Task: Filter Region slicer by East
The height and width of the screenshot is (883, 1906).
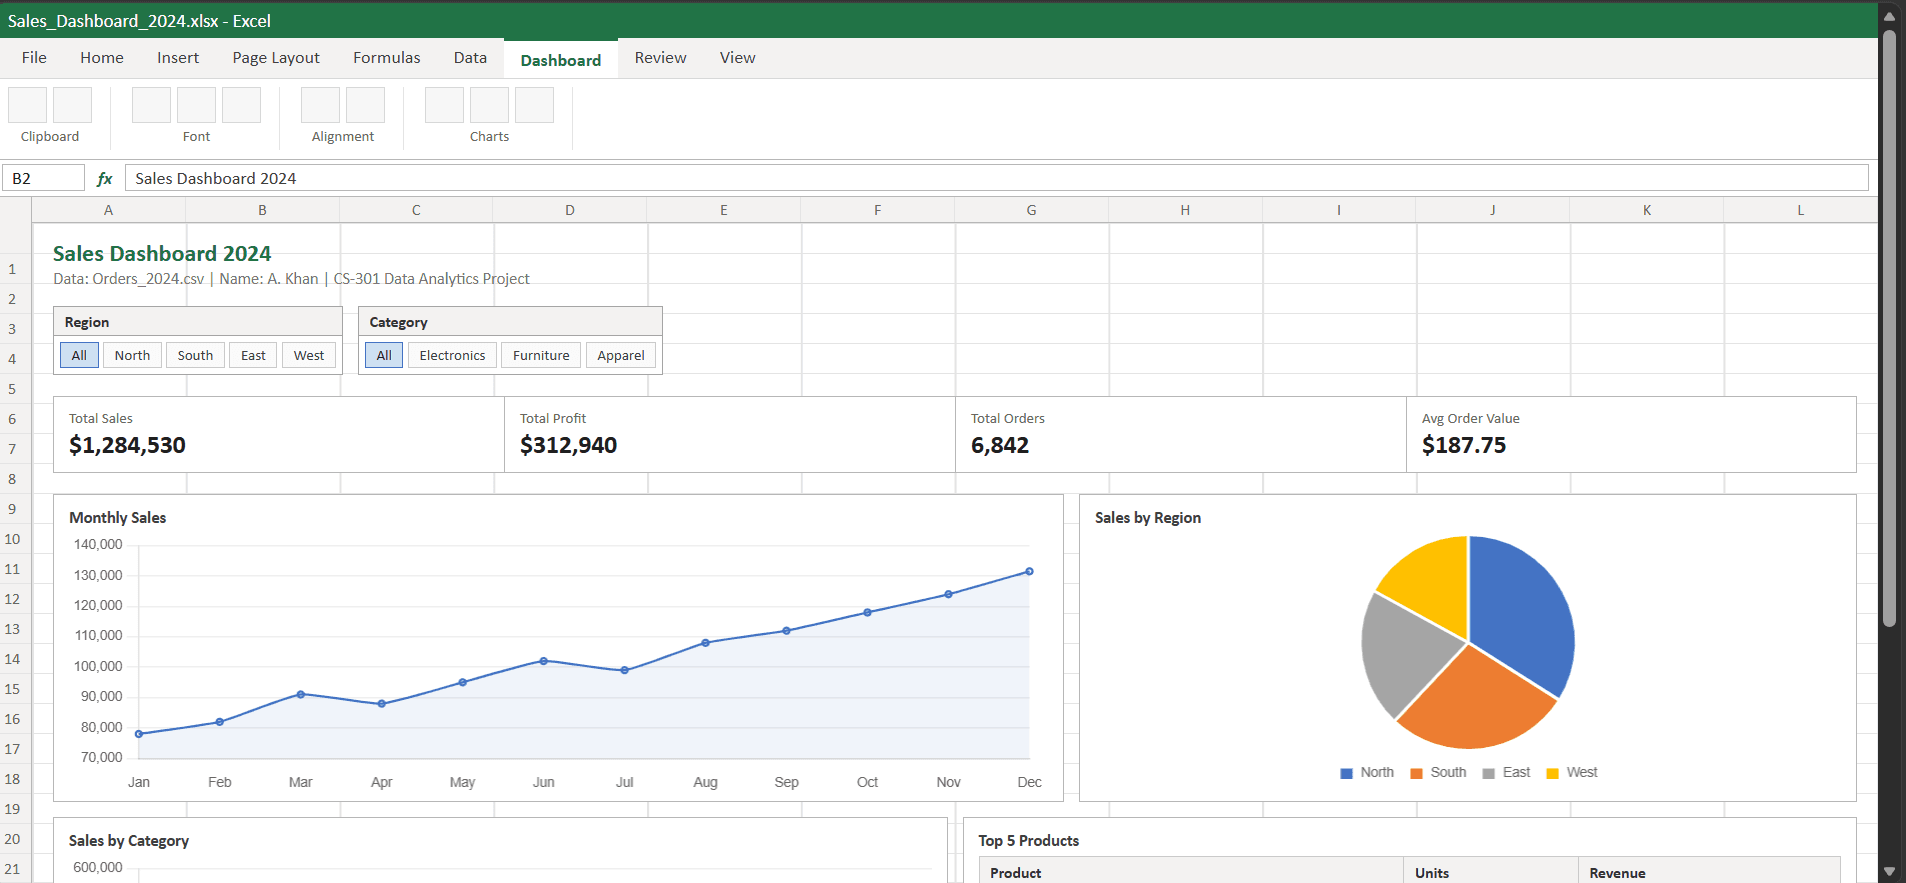Action: (x=253, y=355)
